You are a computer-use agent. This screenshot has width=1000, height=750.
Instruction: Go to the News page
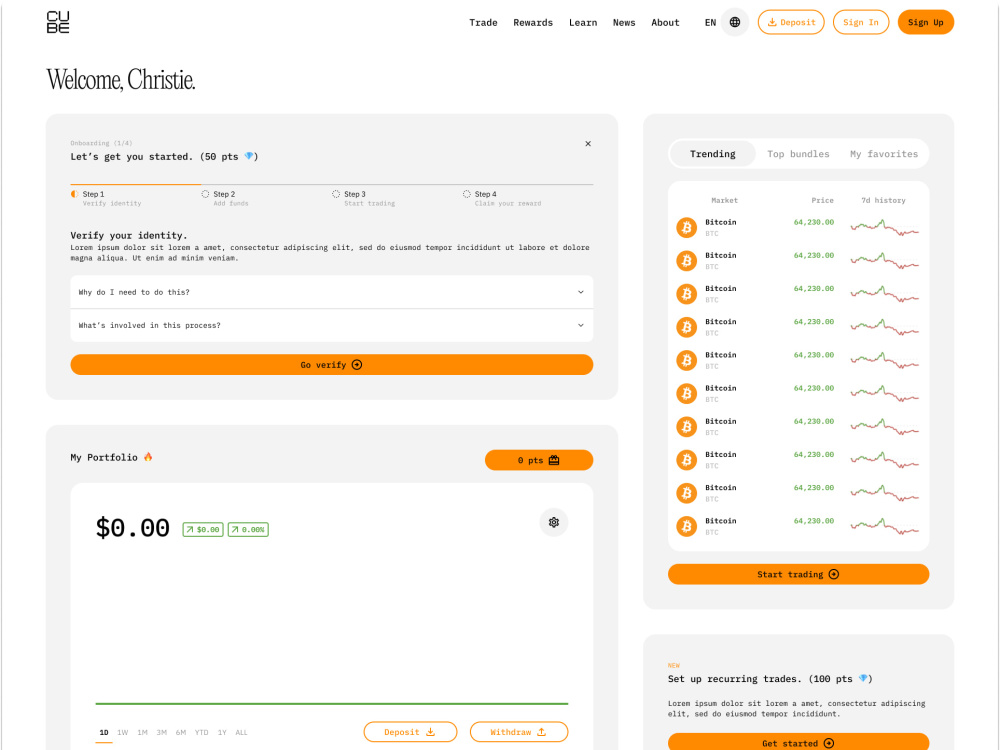click(624, 22)
